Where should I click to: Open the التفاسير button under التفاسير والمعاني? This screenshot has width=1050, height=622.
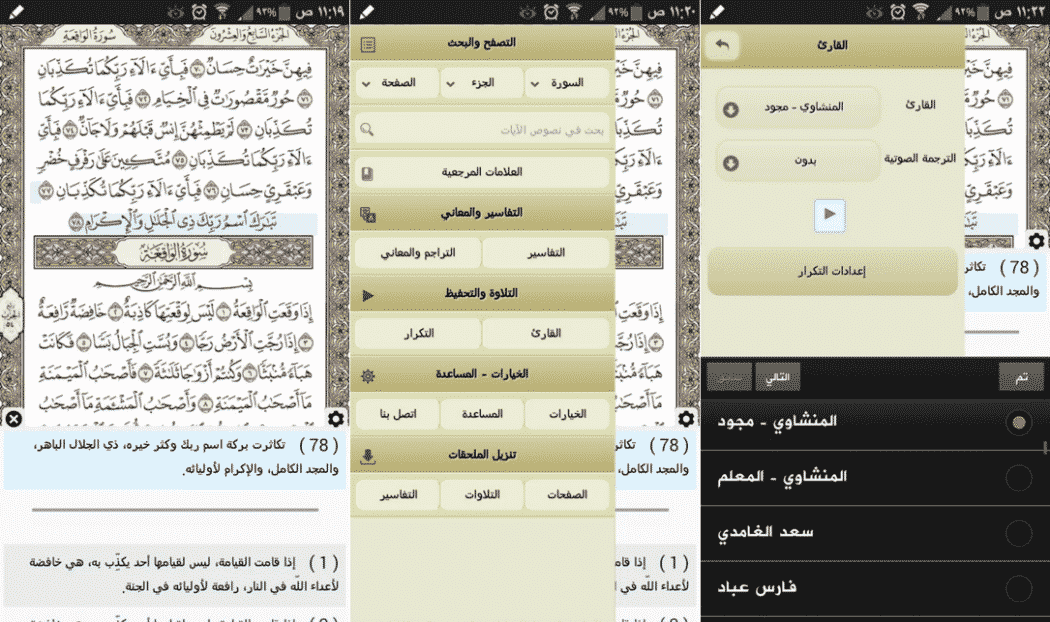coord(546,253)
